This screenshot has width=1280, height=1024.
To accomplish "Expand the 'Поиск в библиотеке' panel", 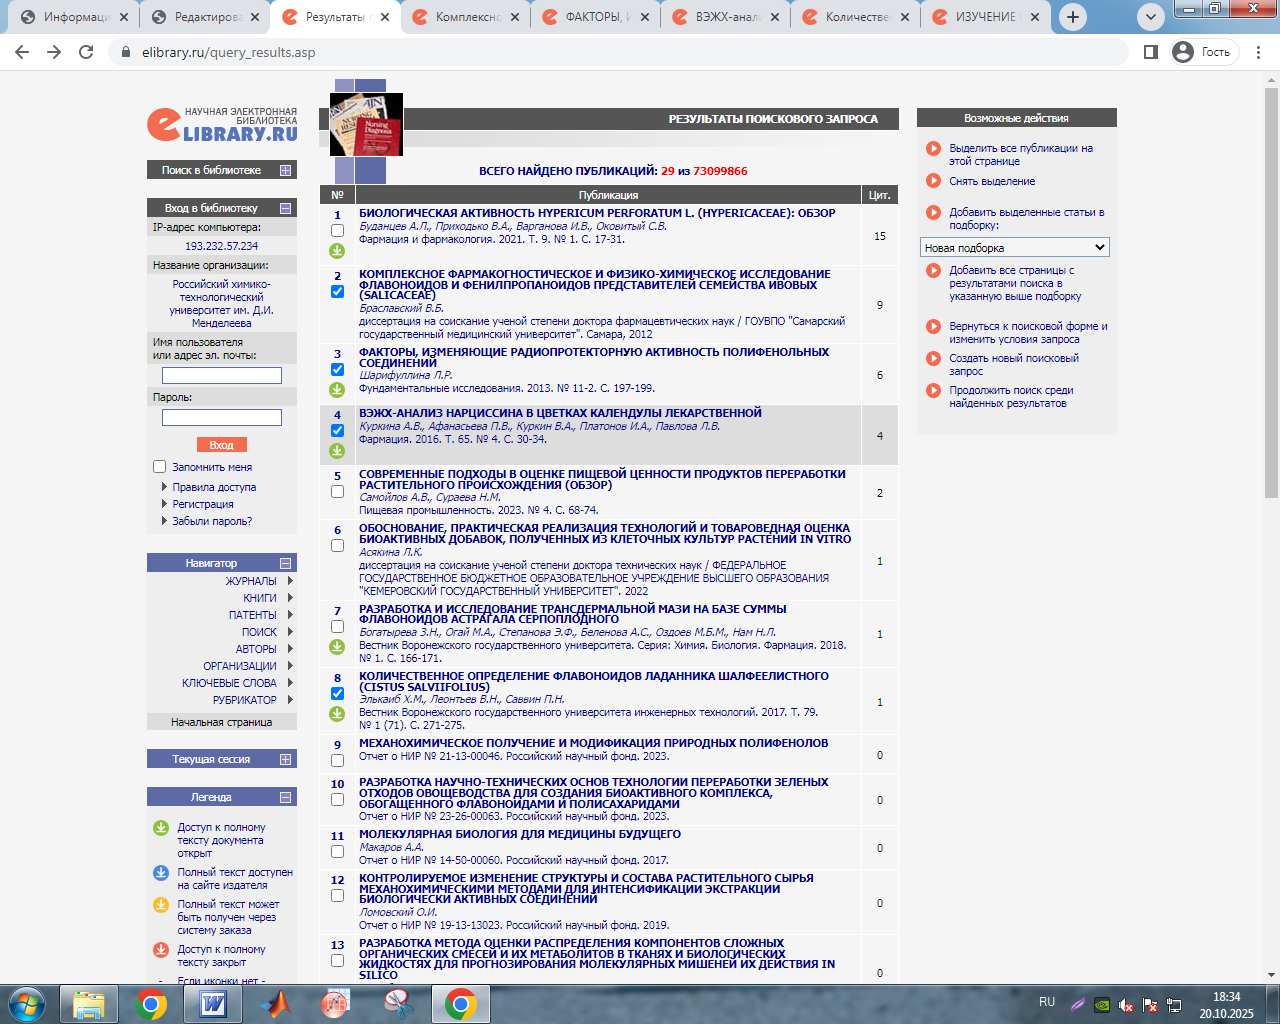I will pos(285,170).
